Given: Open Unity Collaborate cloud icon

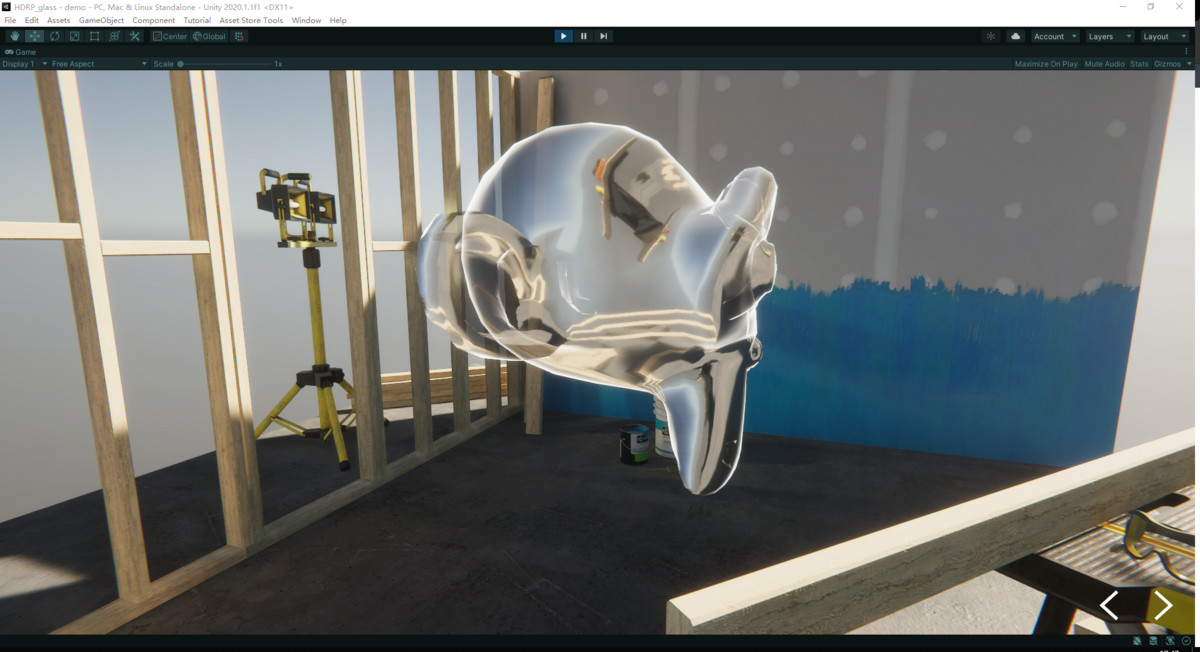Looking at the screenshot, I should [1016, 36].
